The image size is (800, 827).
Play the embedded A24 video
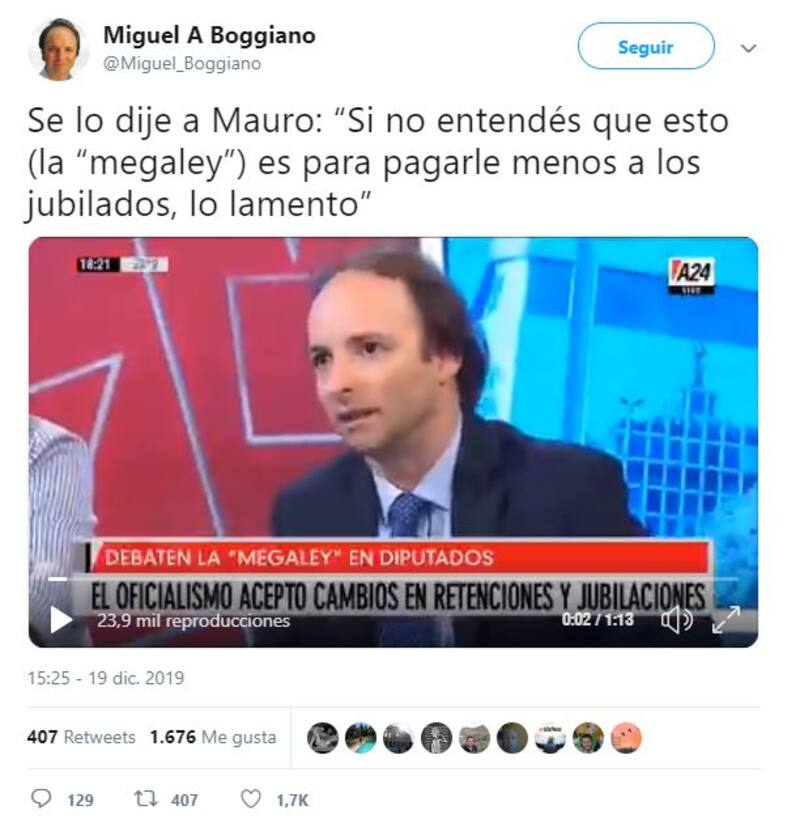[61, 620]
